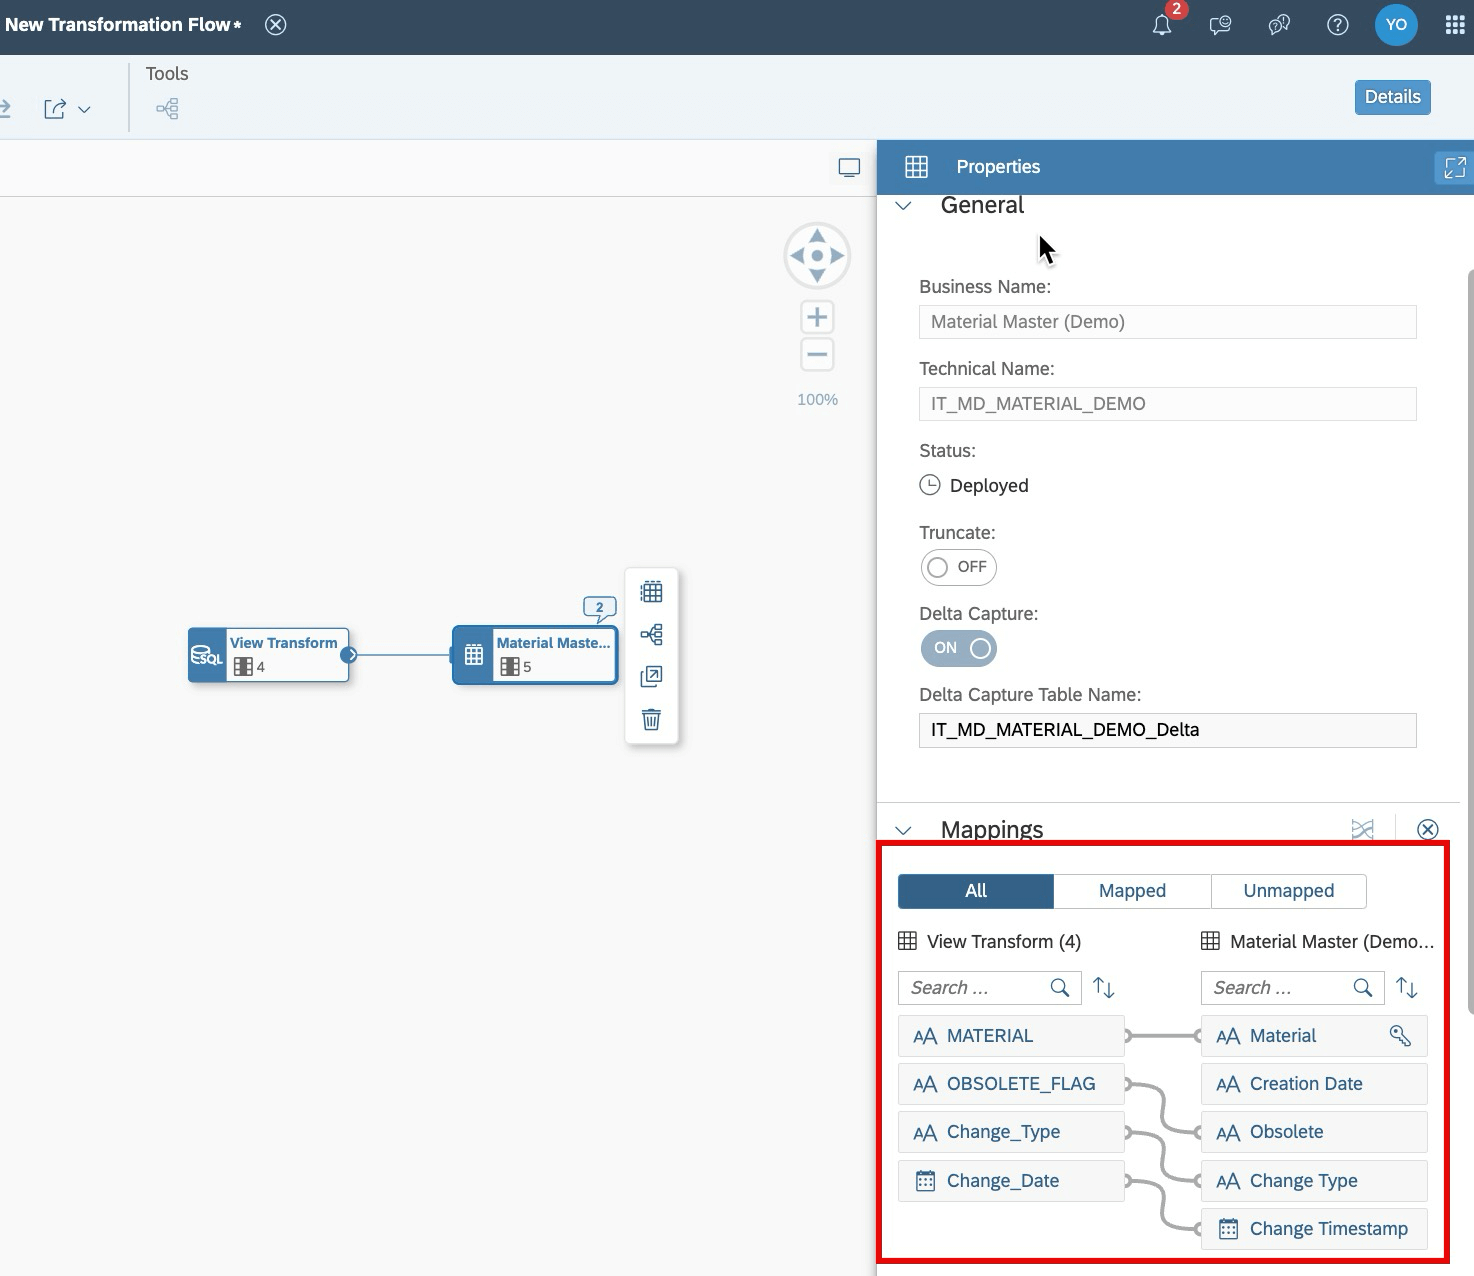Click the Details button
The width and height of the screenshot is (1474, 1276).
(x=1392, y=97)
